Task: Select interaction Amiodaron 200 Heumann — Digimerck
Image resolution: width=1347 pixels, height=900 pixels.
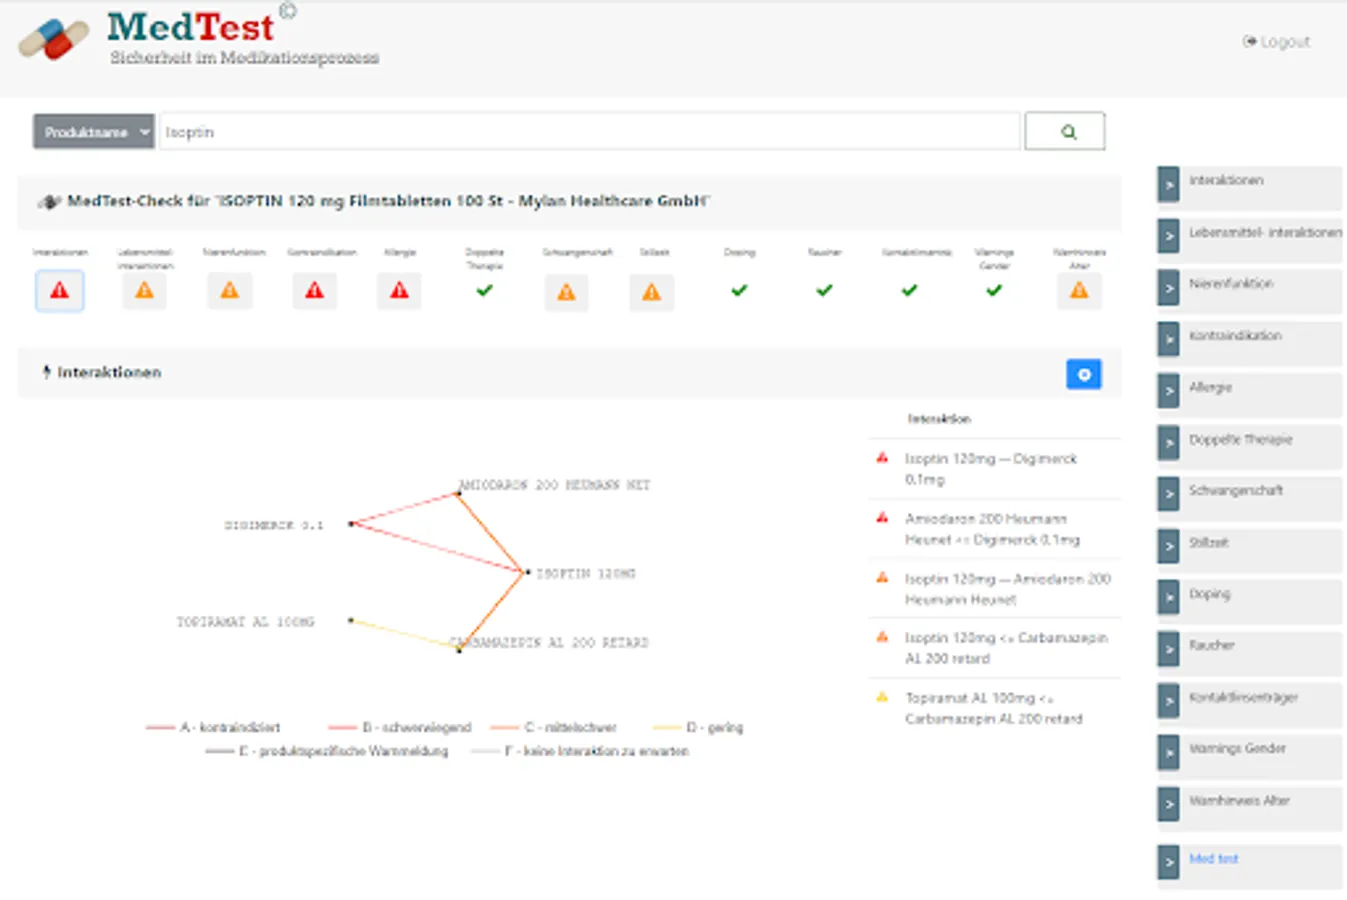Action: (994, 529)
